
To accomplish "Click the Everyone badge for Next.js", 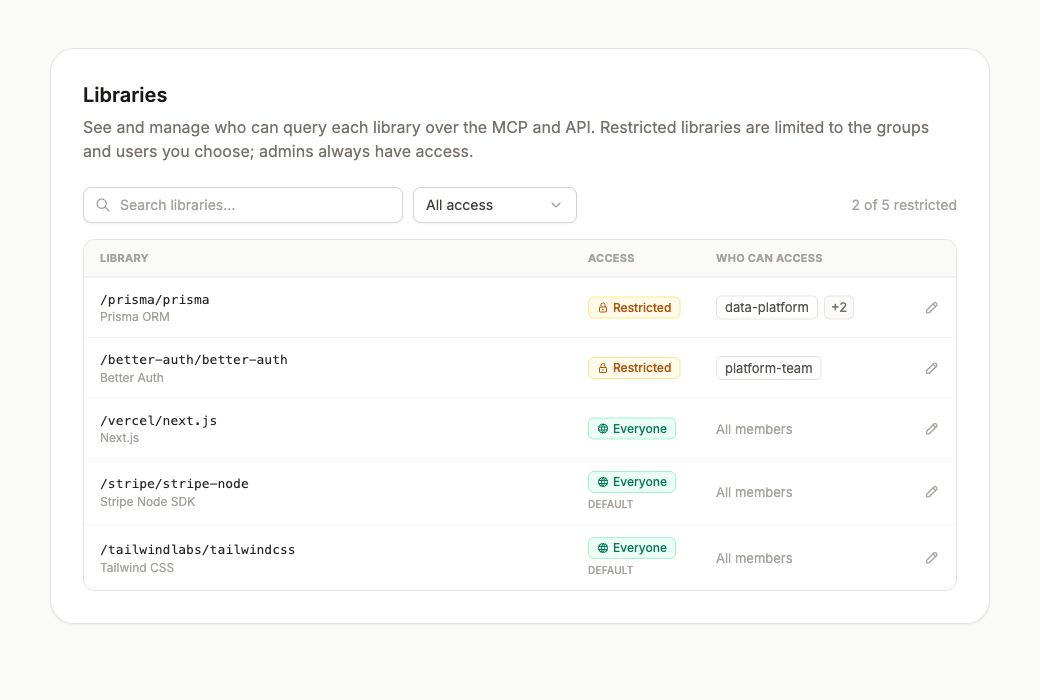I will point(632,429).
